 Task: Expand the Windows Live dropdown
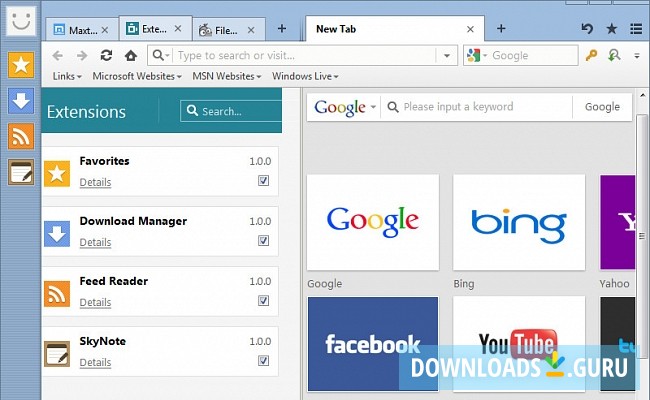(x=305, y=76)
